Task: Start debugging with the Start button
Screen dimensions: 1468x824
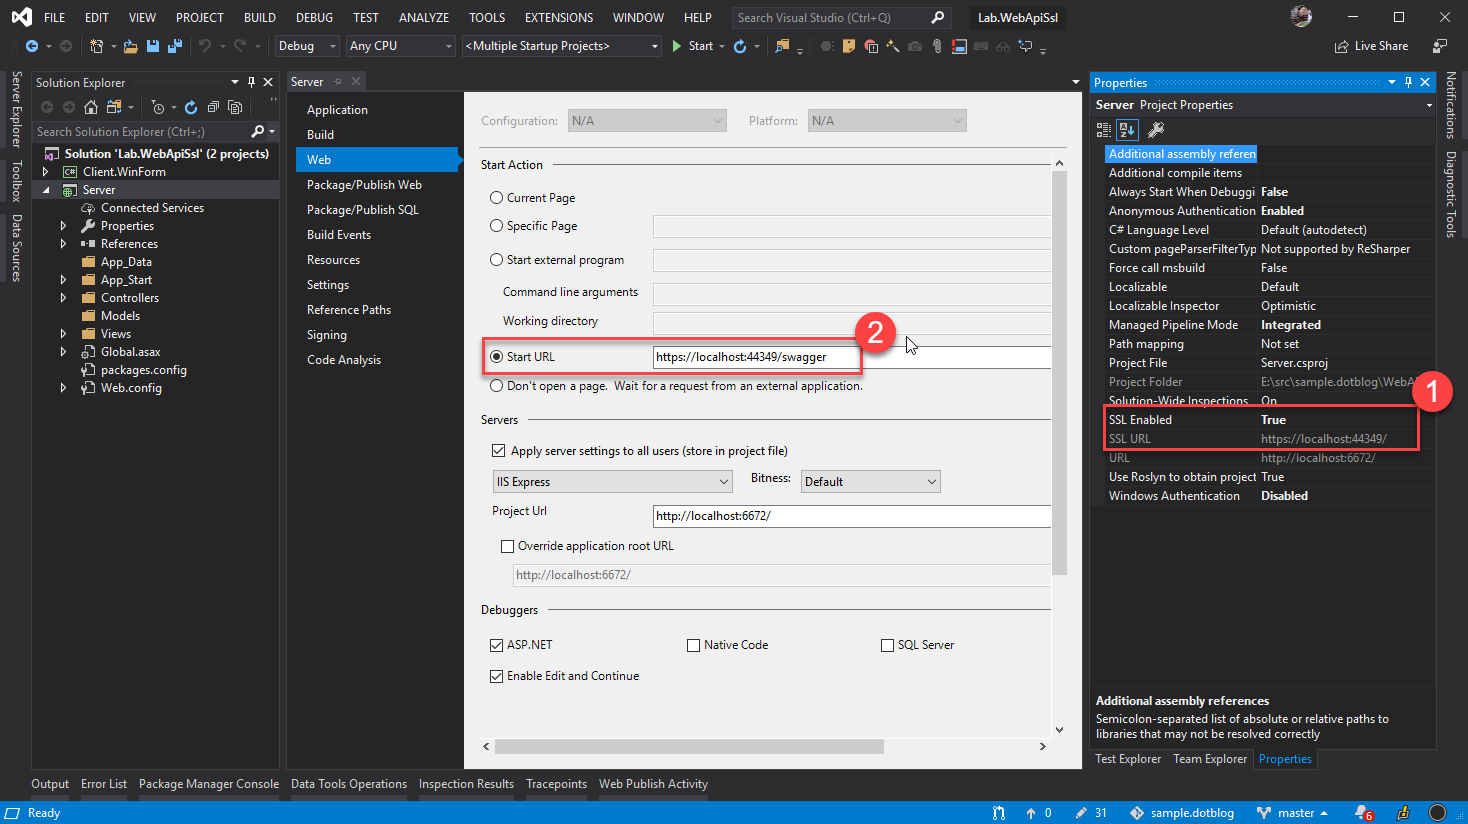Action: click(697, 45)
